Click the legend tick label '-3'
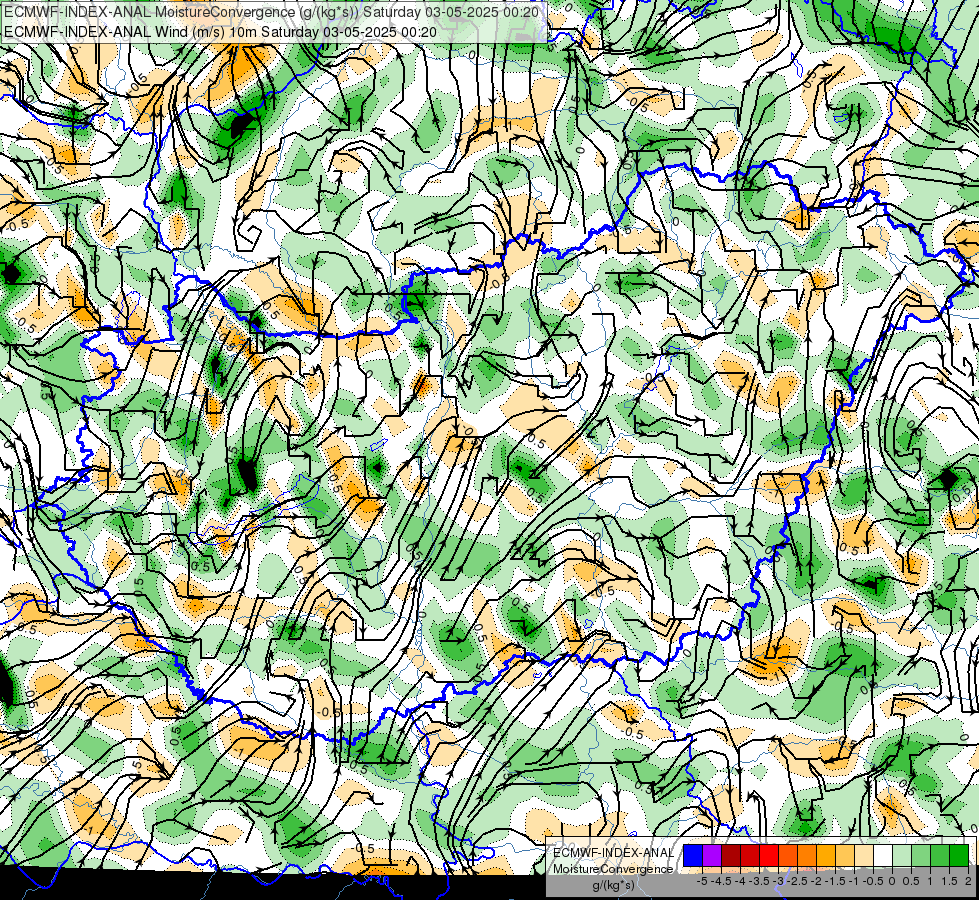Viewport: 979px width, 900px height. click(x=778, y=881)
